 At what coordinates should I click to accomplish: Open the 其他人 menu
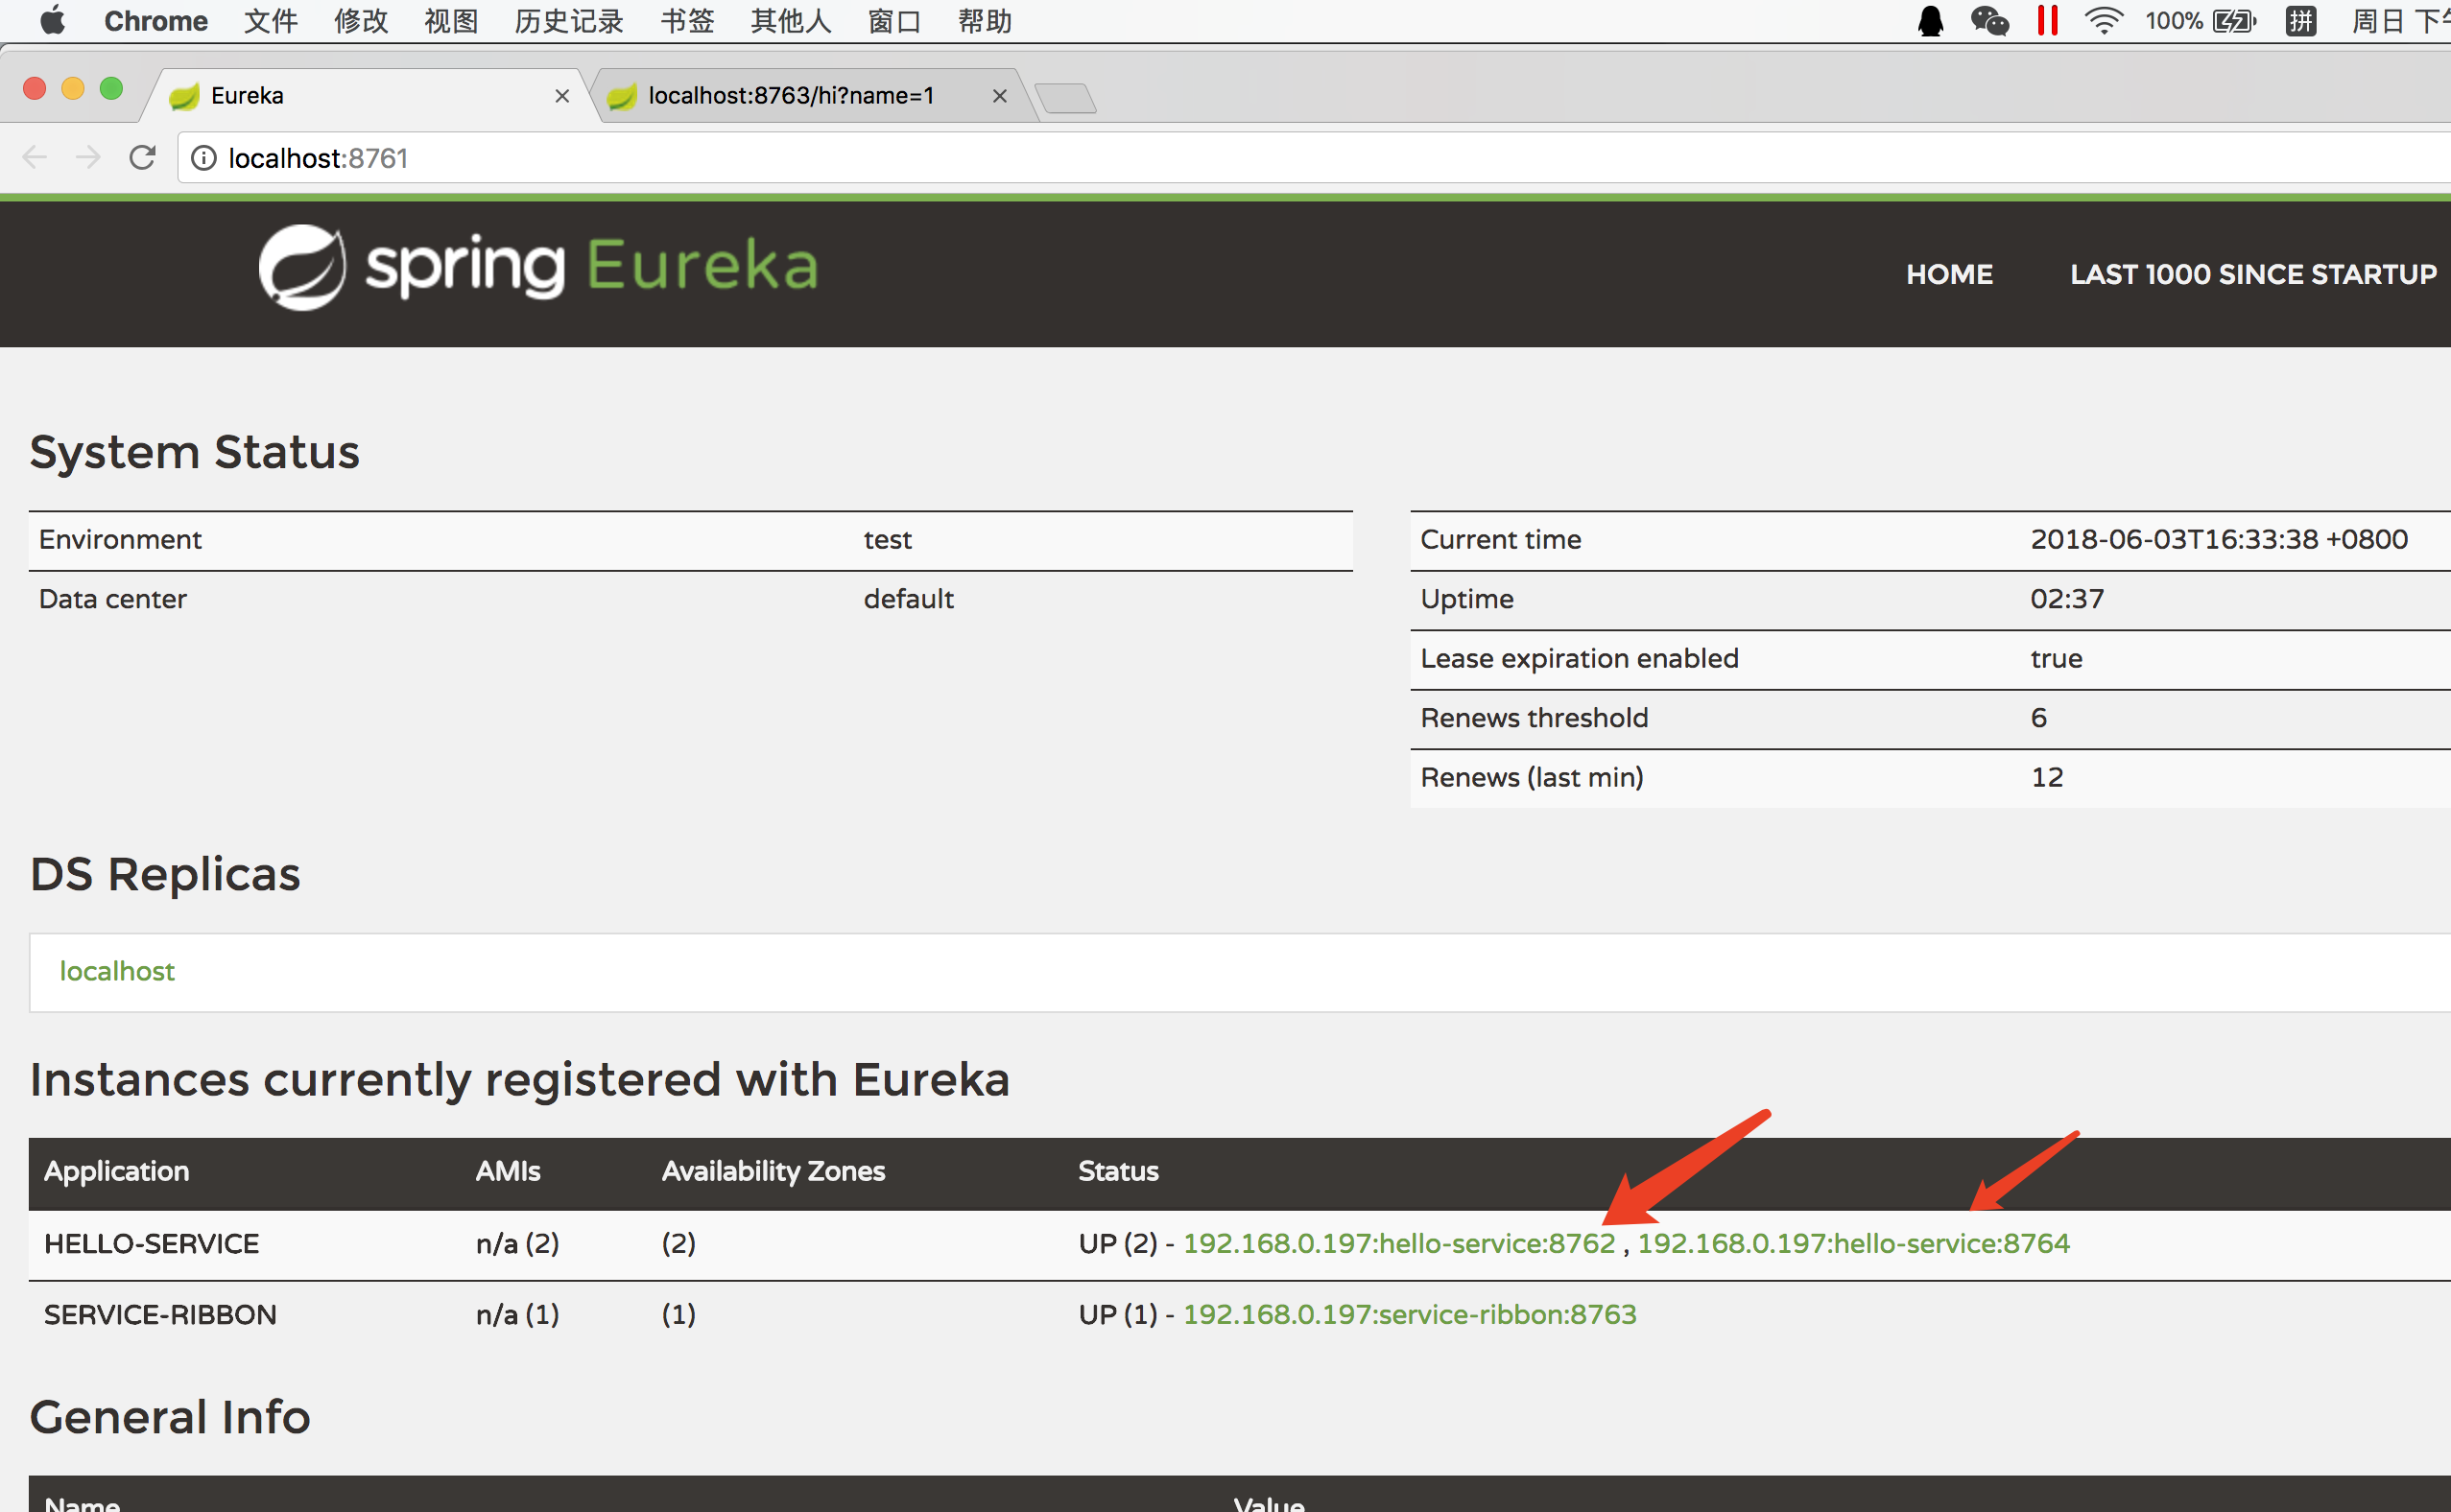pos(791,21)
